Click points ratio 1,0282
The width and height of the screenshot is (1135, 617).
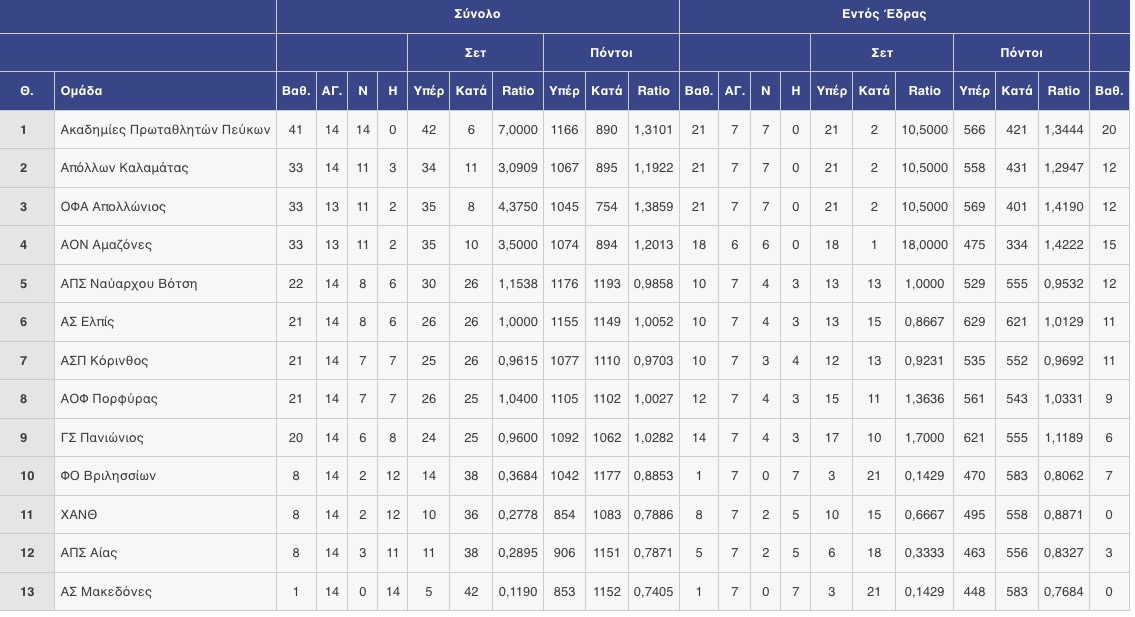[653, 437]
